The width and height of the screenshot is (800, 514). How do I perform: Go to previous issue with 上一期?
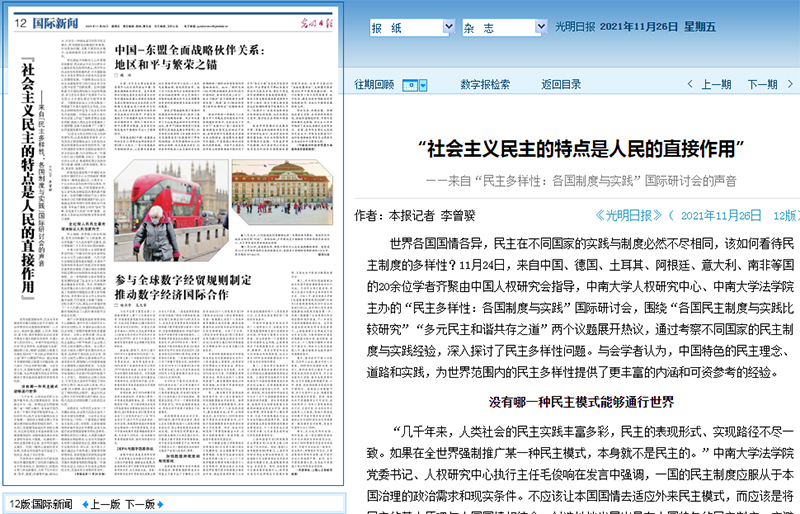[x=715, y=85]
